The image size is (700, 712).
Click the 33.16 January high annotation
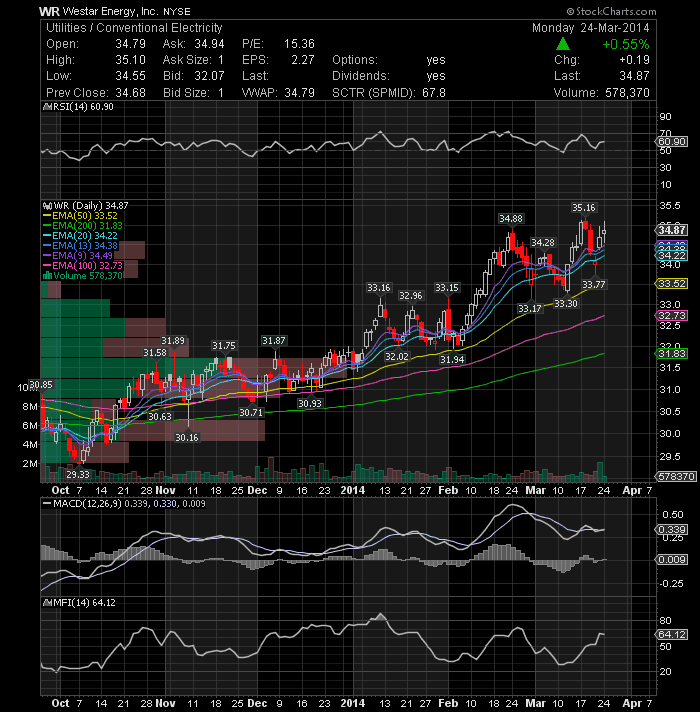pos(379,287)
